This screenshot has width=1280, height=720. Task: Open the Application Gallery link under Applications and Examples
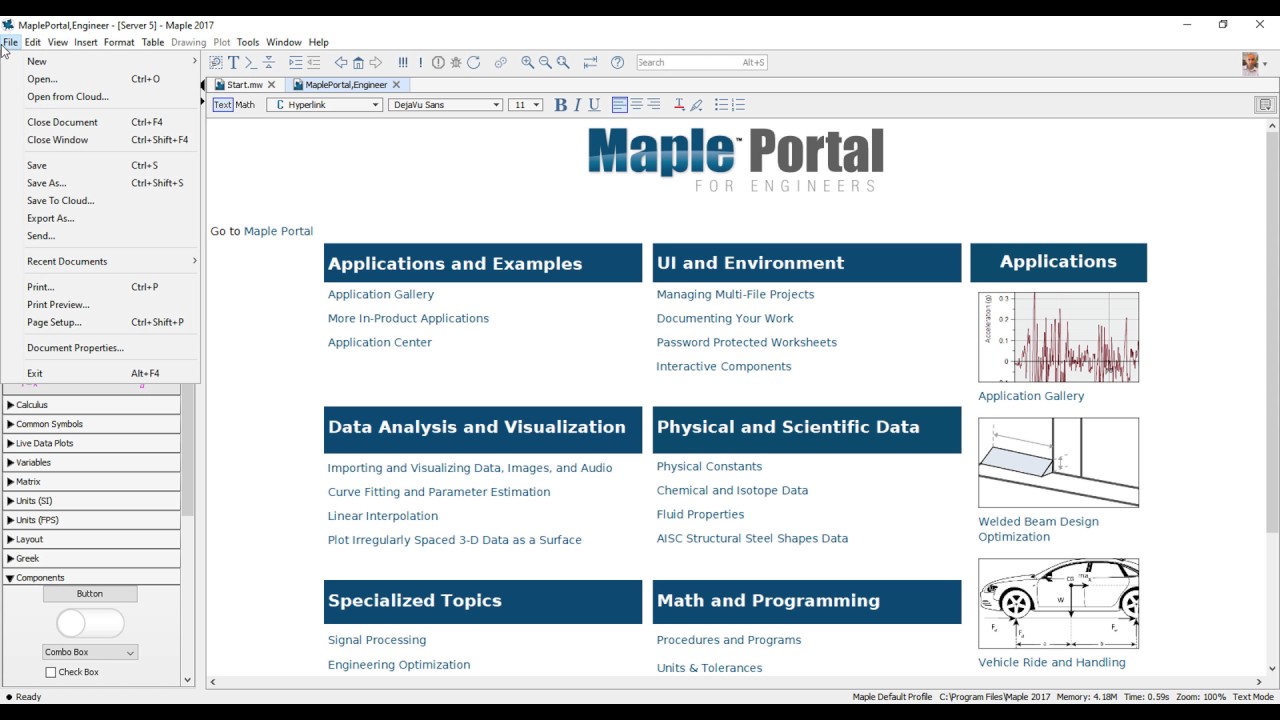tap(381, 294)
